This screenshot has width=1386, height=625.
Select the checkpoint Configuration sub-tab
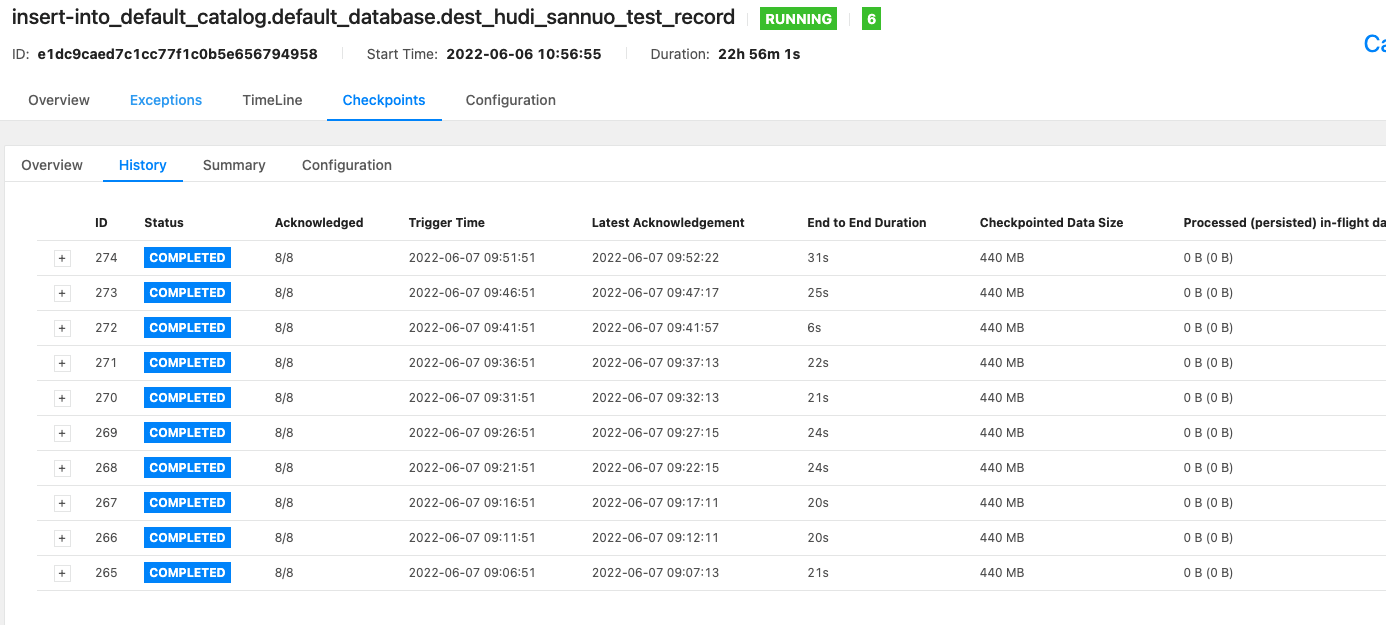click(346, 164)
